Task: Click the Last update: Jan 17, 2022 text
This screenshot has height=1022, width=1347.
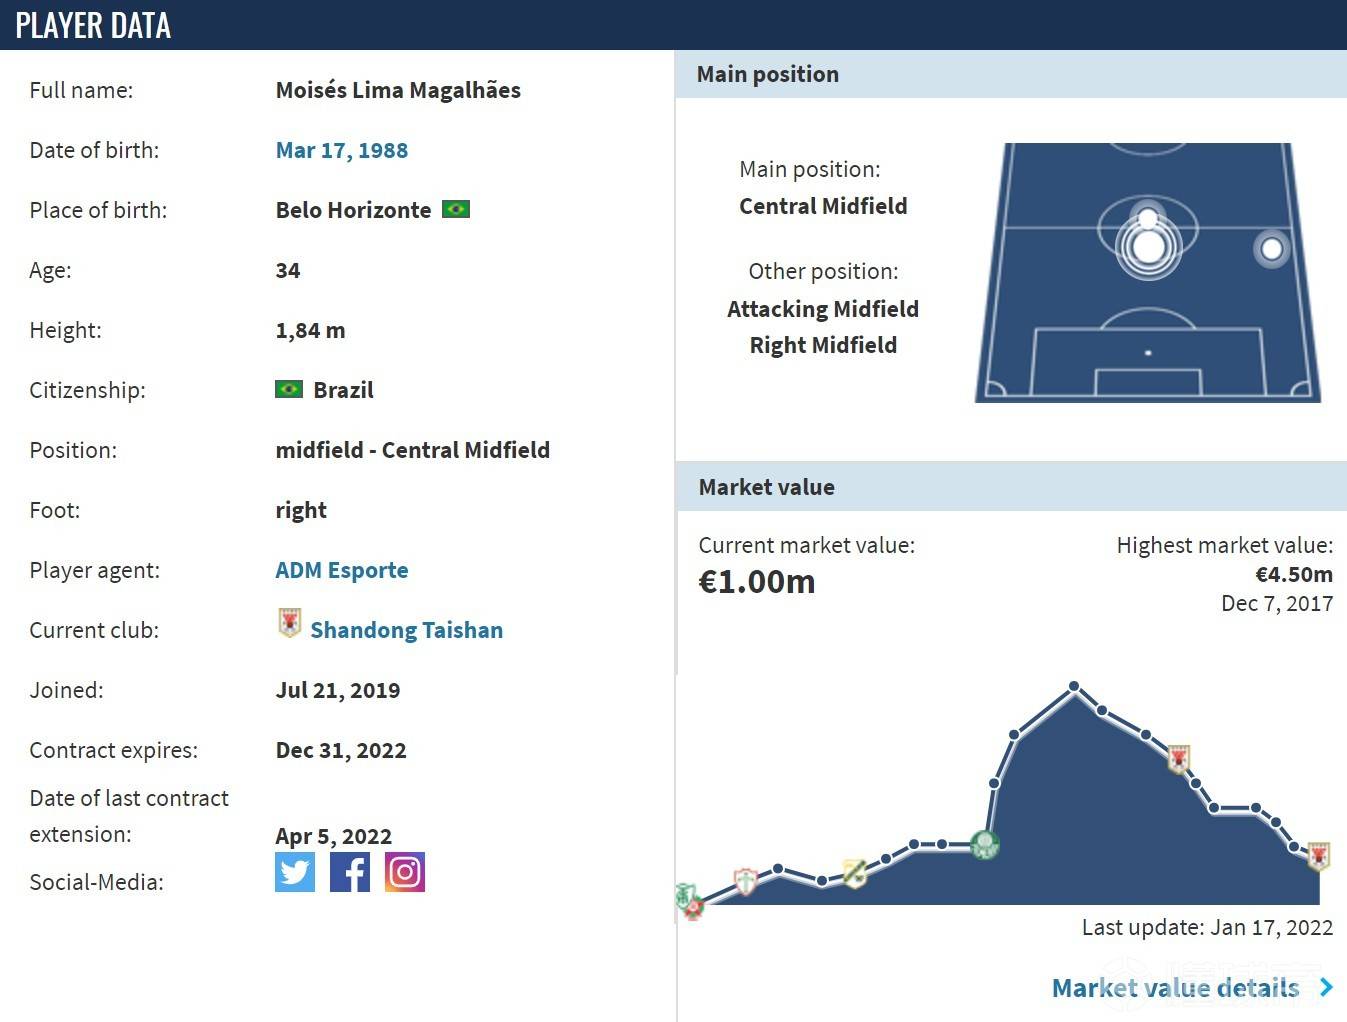Action: [1207, 927]
